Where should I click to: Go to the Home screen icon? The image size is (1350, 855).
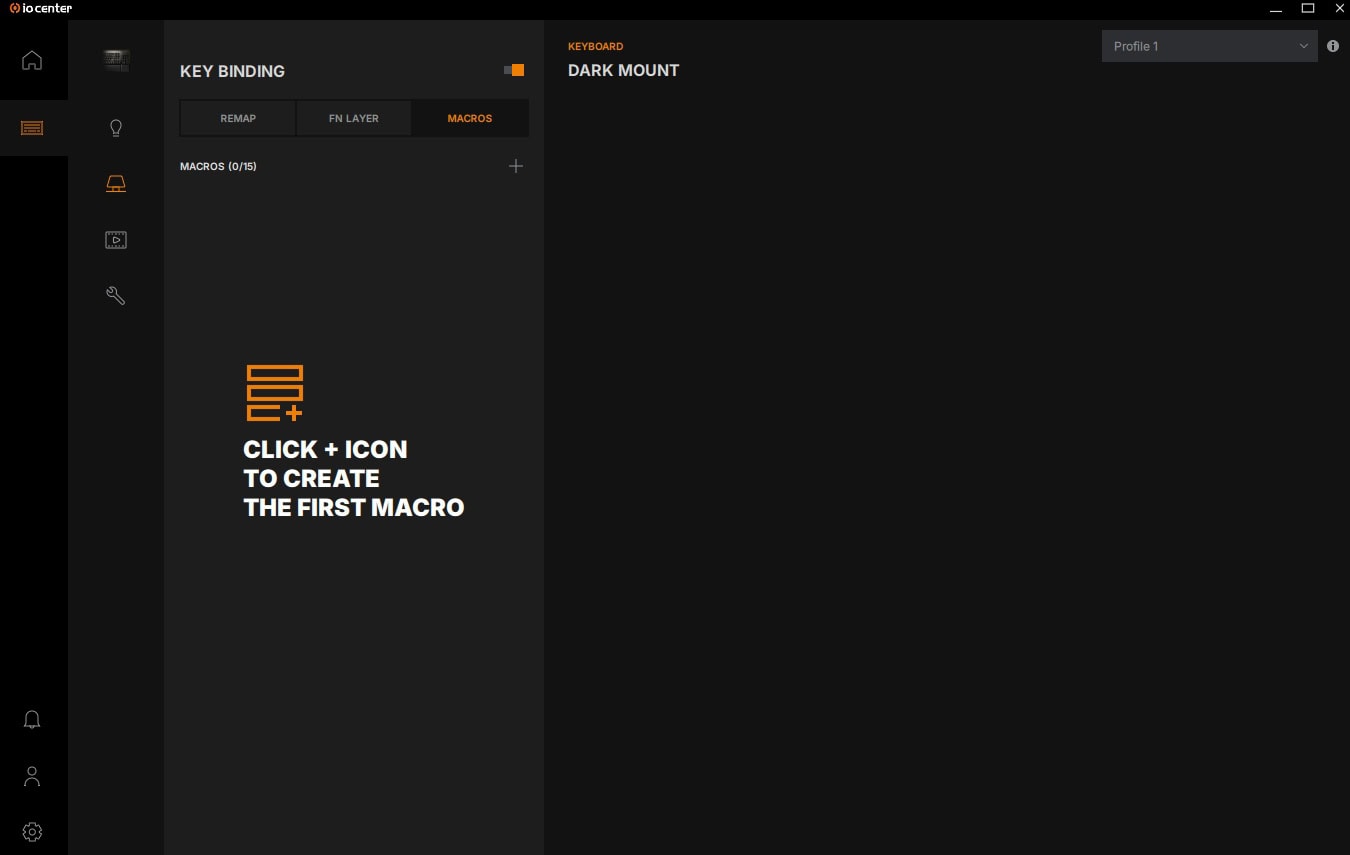32,60
